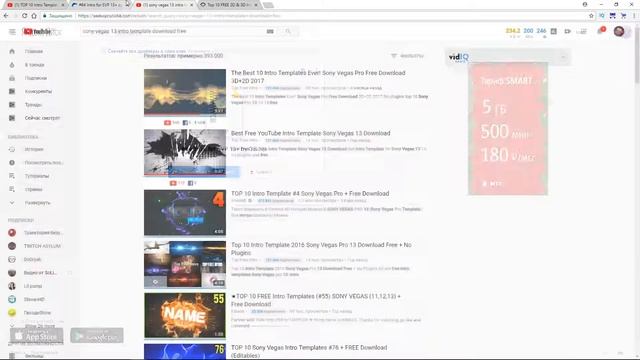Image resolution: width=640 pixels, height=360 pixels.
Task: Open TOP 10 Intro Template #4 video title
Action: coord(310,193)
